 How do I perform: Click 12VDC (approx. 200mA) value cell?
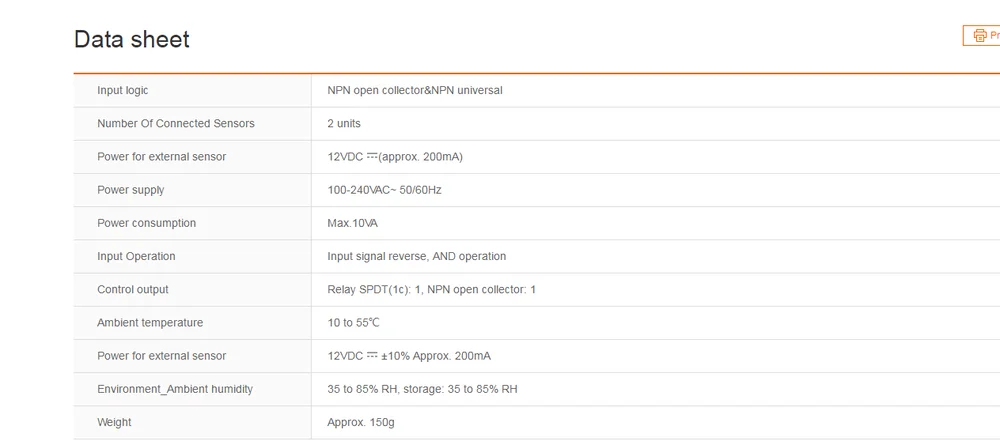(395, 157)
